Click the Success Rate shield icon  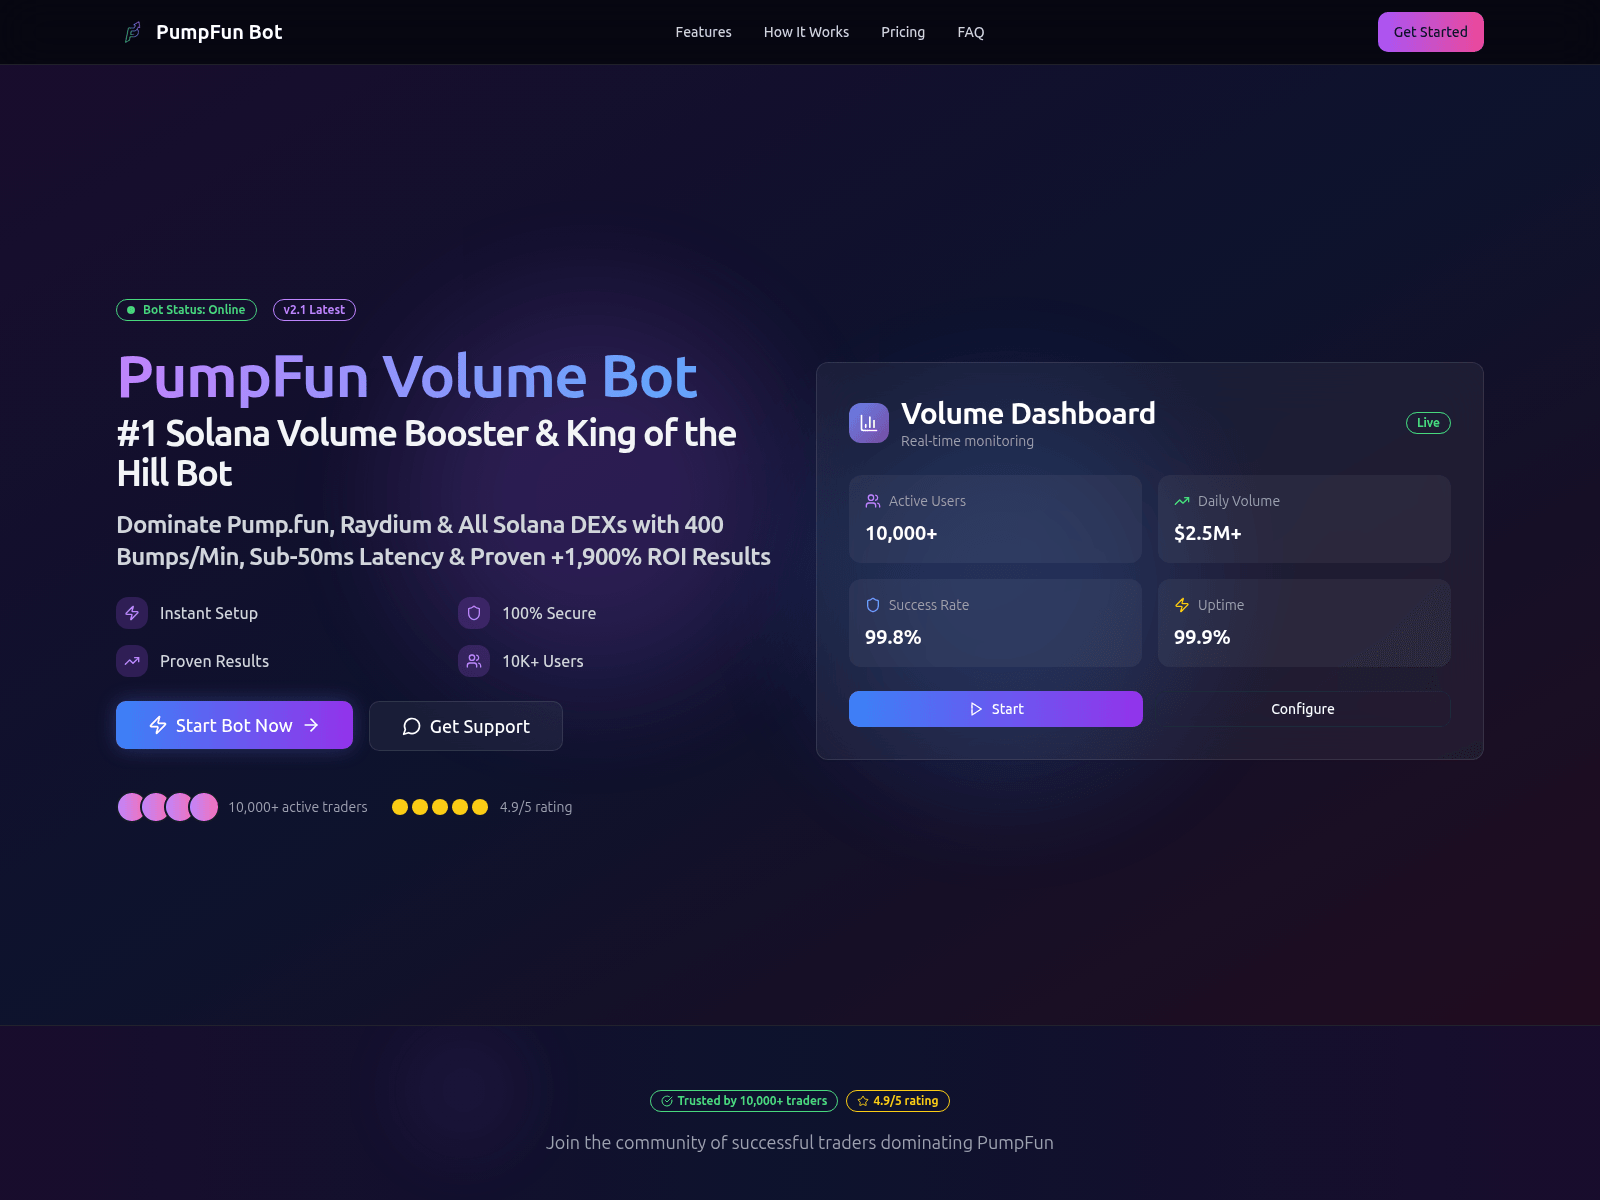coord(873,605)
